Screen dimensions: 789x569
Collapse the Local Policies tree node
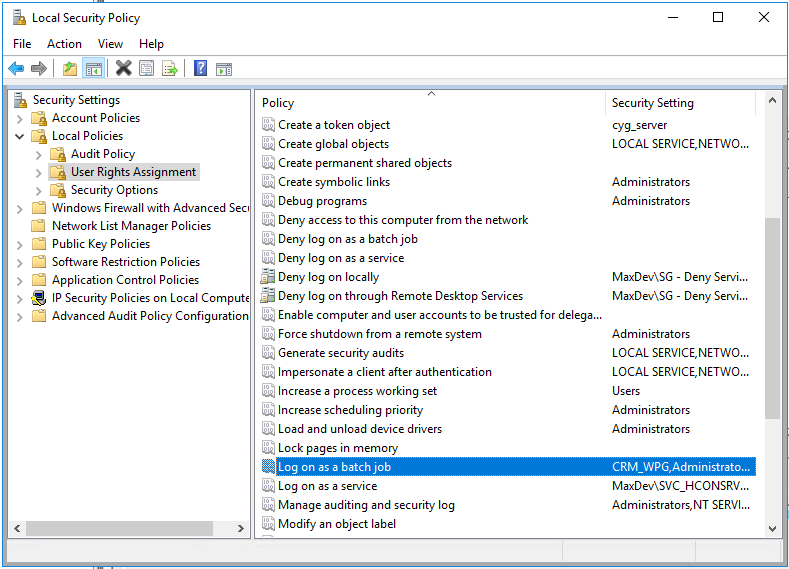click(20, 136)
